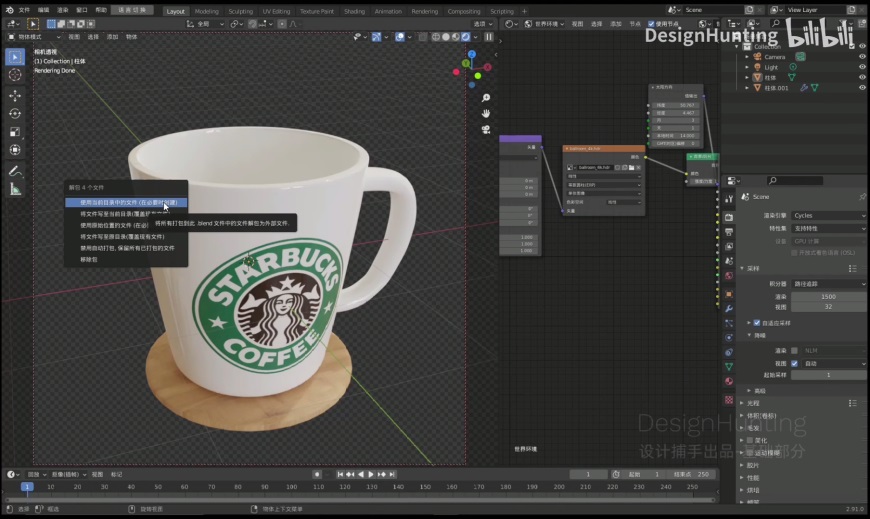The height and width of the screenshot is (519, 870).
Task: Toggle the Adaptive Sampling checkbox
Action: pyautogui.click(x=757, y=323)
